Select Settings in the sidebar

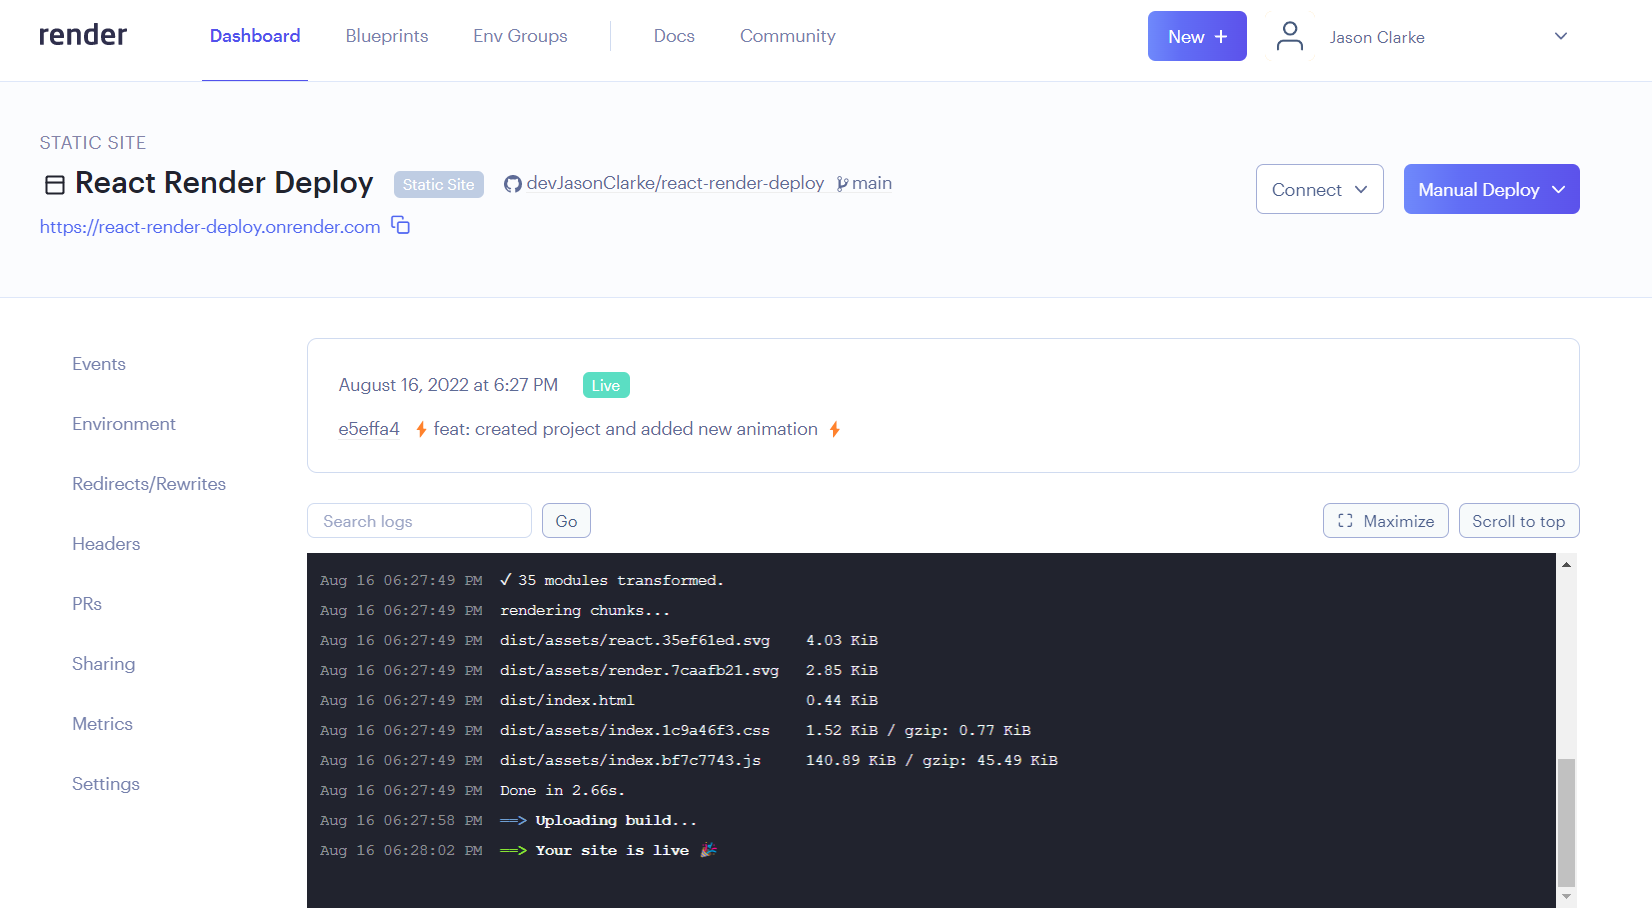(x=105, y=784)
